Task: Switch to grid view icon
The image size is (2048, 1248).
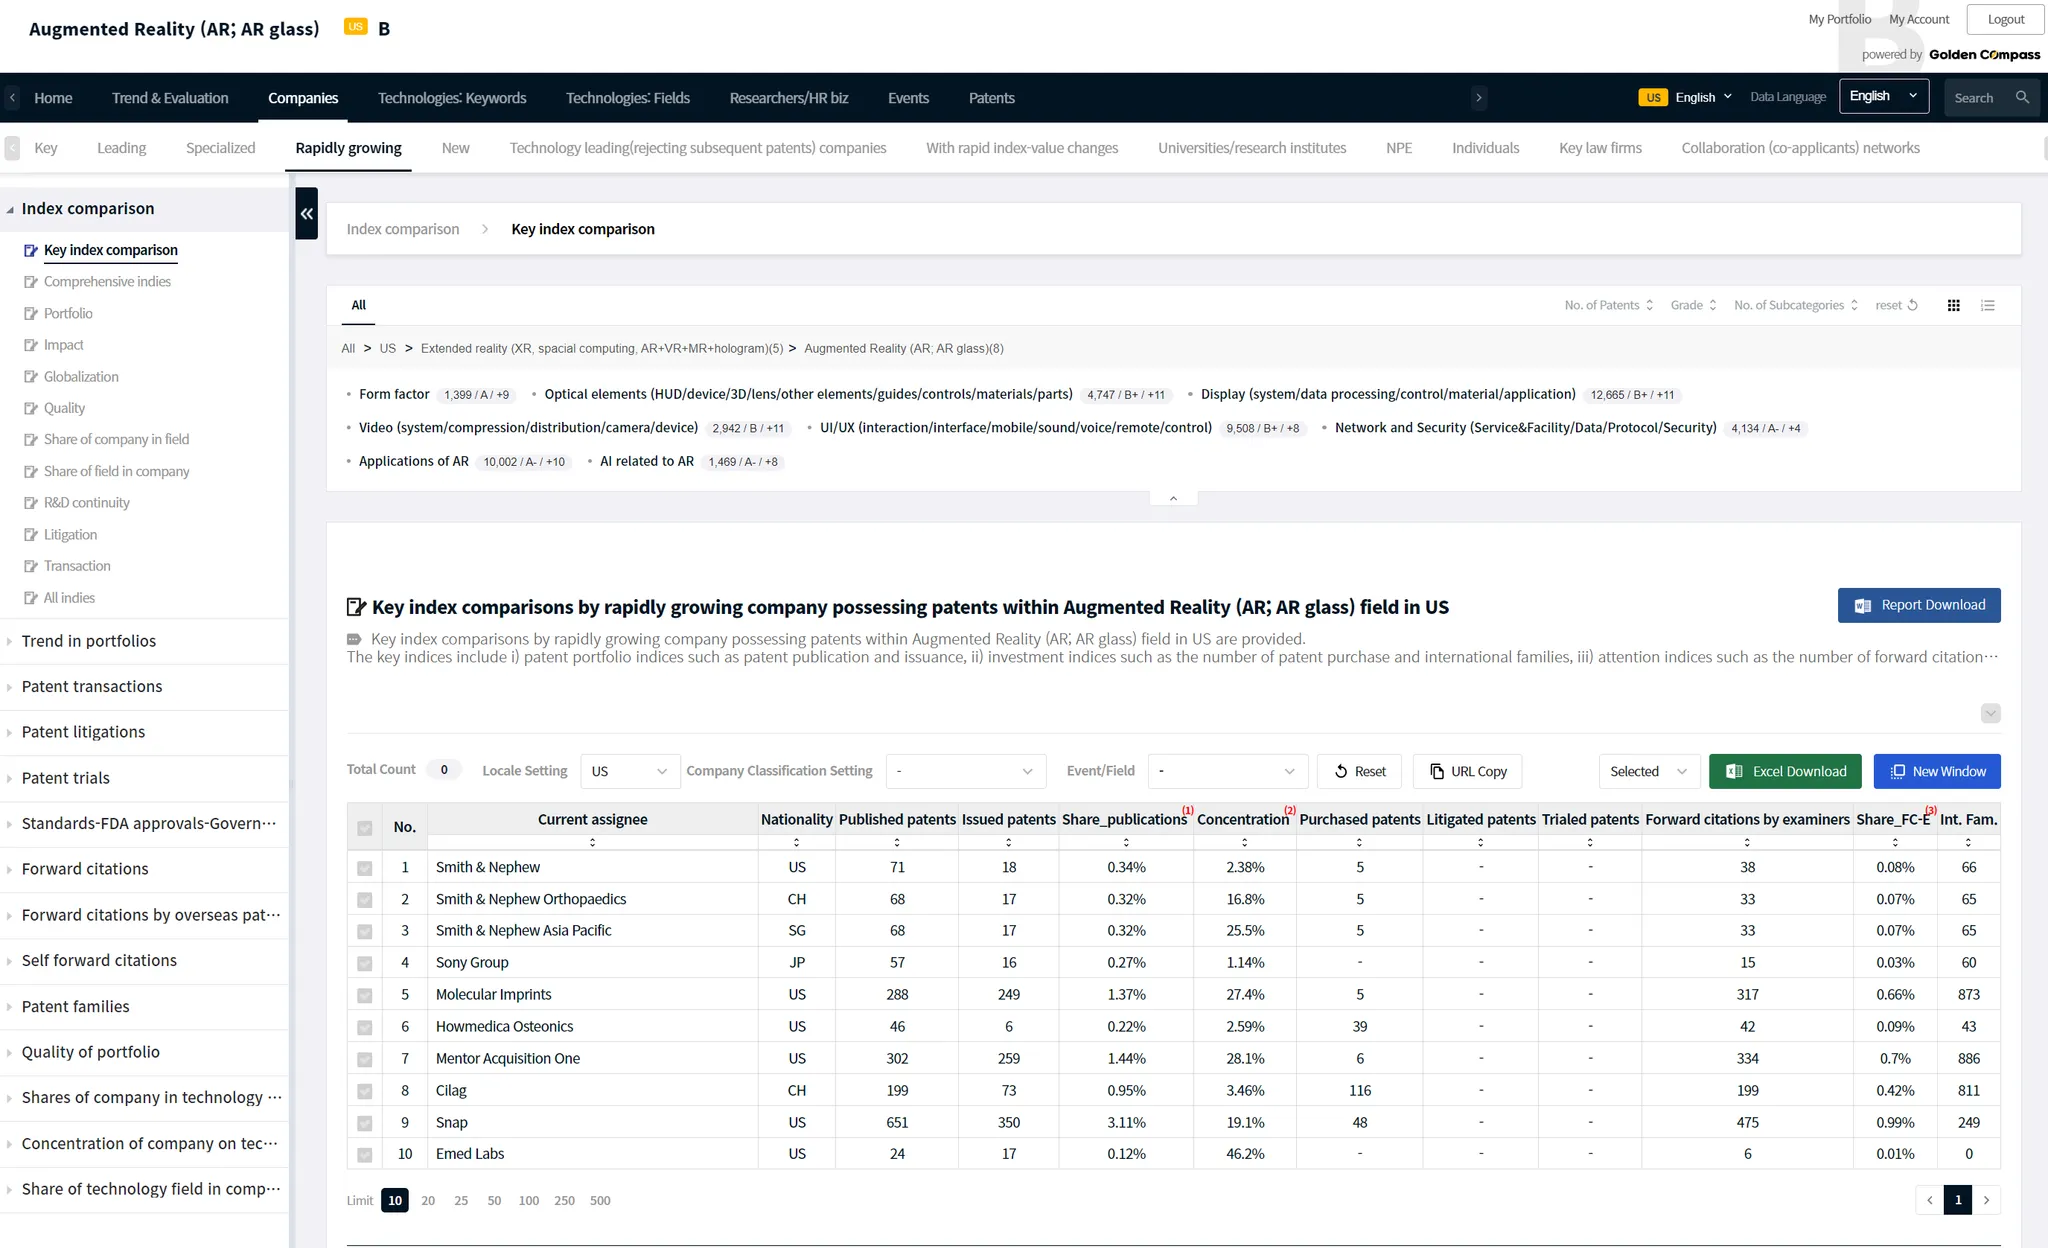Action: (1953, 305)
